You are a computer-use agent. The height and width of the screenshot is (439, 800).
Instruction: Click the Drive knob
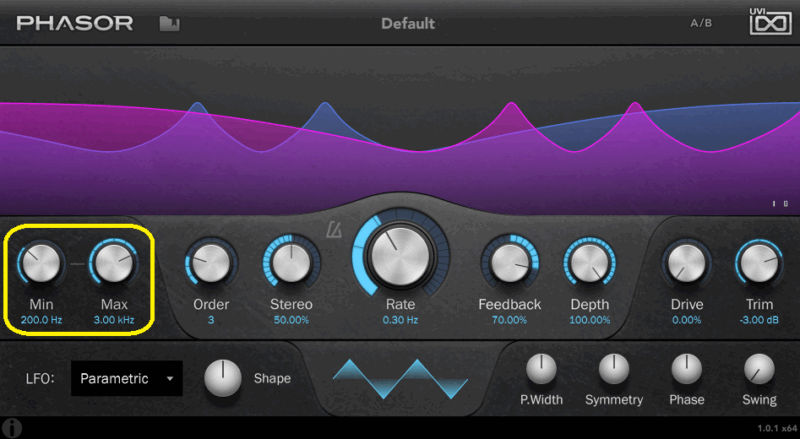pyautogui.click(x=687, y=263)
